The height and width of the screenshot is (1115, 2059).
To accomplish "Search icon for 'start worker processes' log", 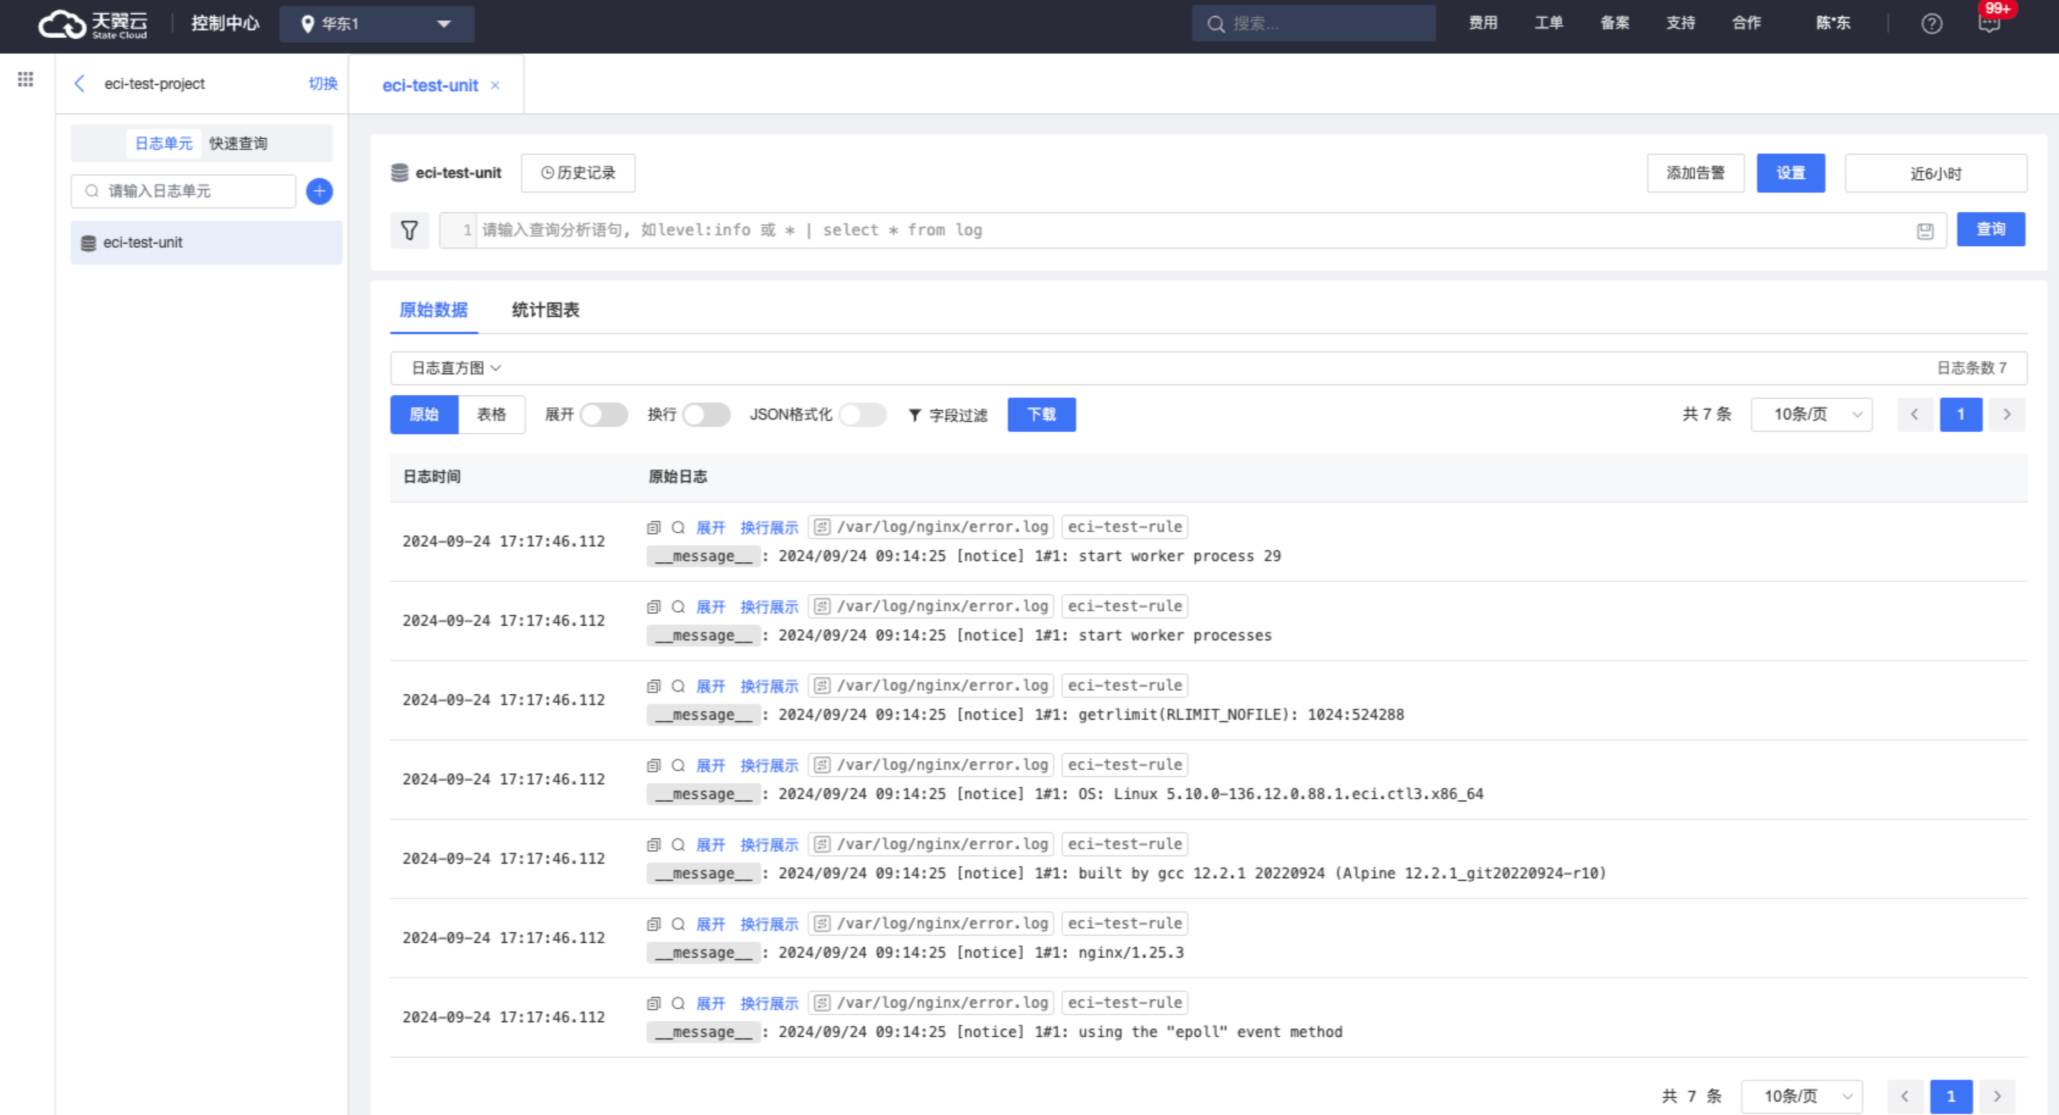I will coord(678,606).
